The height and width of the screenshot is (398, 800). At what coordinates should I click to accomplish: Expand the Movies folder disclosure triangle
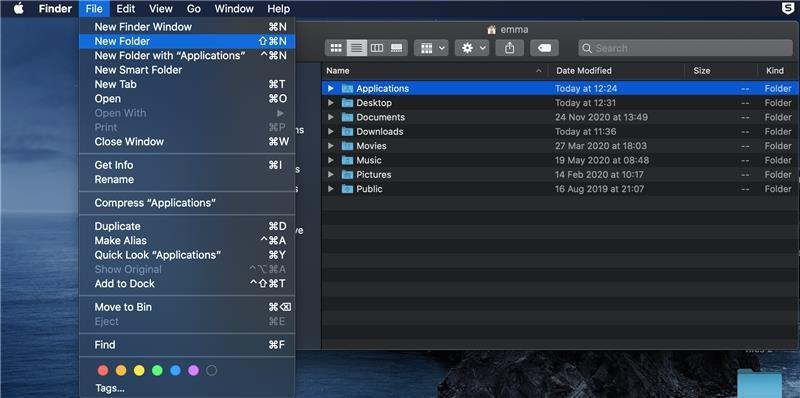tap(331, 145)
